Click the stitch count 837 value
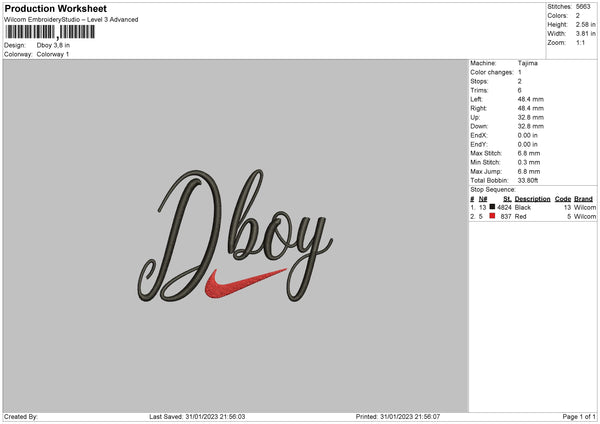The width and height of the screenshot is (600, 424). pyautogui.click(x=506, y=217)
